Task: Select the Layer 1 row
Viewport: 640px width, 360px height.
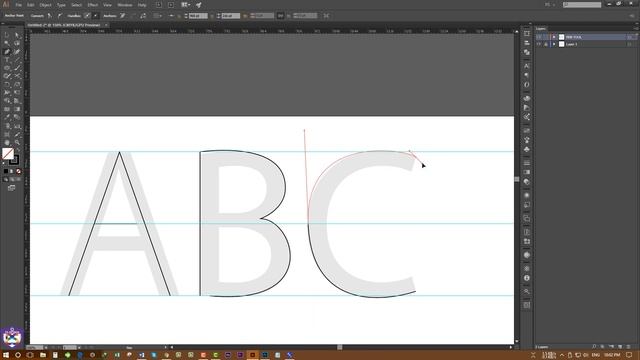Action: point(586,44)
